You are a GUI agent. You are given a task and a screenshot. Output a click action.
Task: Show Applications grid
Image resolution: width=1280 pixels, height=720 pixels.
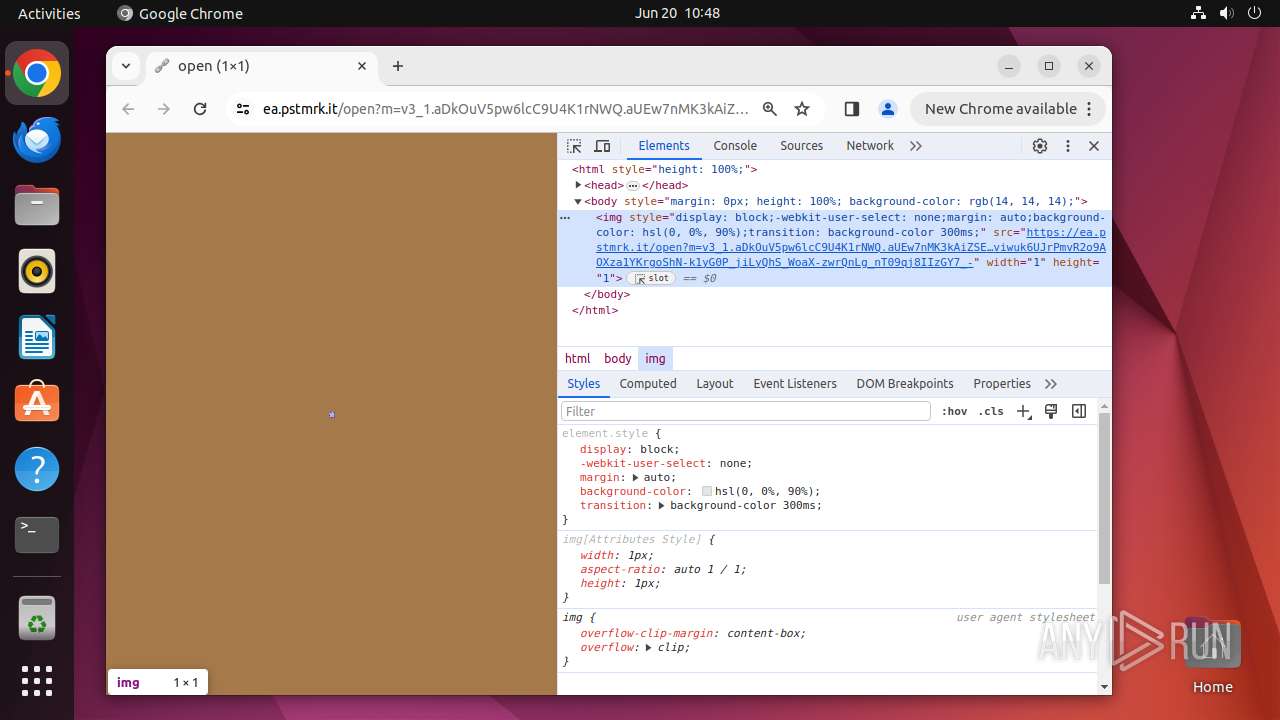37,681
